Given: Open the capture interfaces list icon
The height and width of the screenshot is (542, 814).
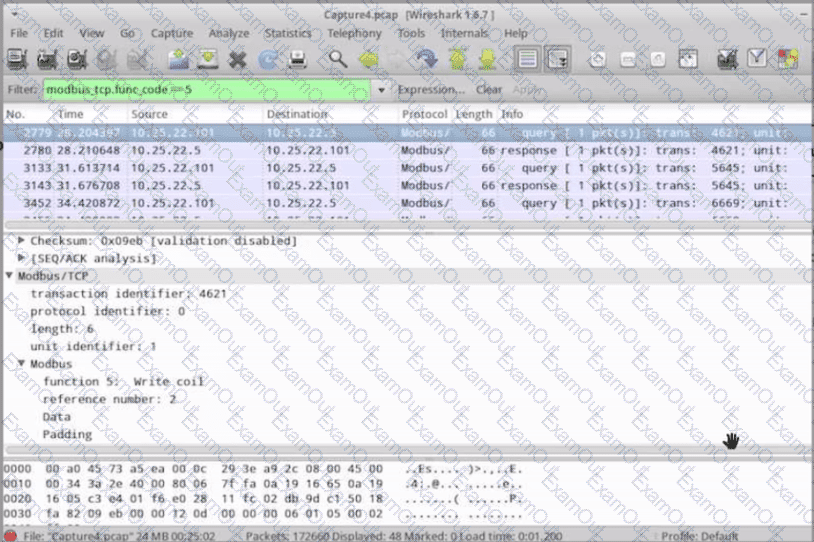Looking at the screenshot, I should (x=19, y=59).
